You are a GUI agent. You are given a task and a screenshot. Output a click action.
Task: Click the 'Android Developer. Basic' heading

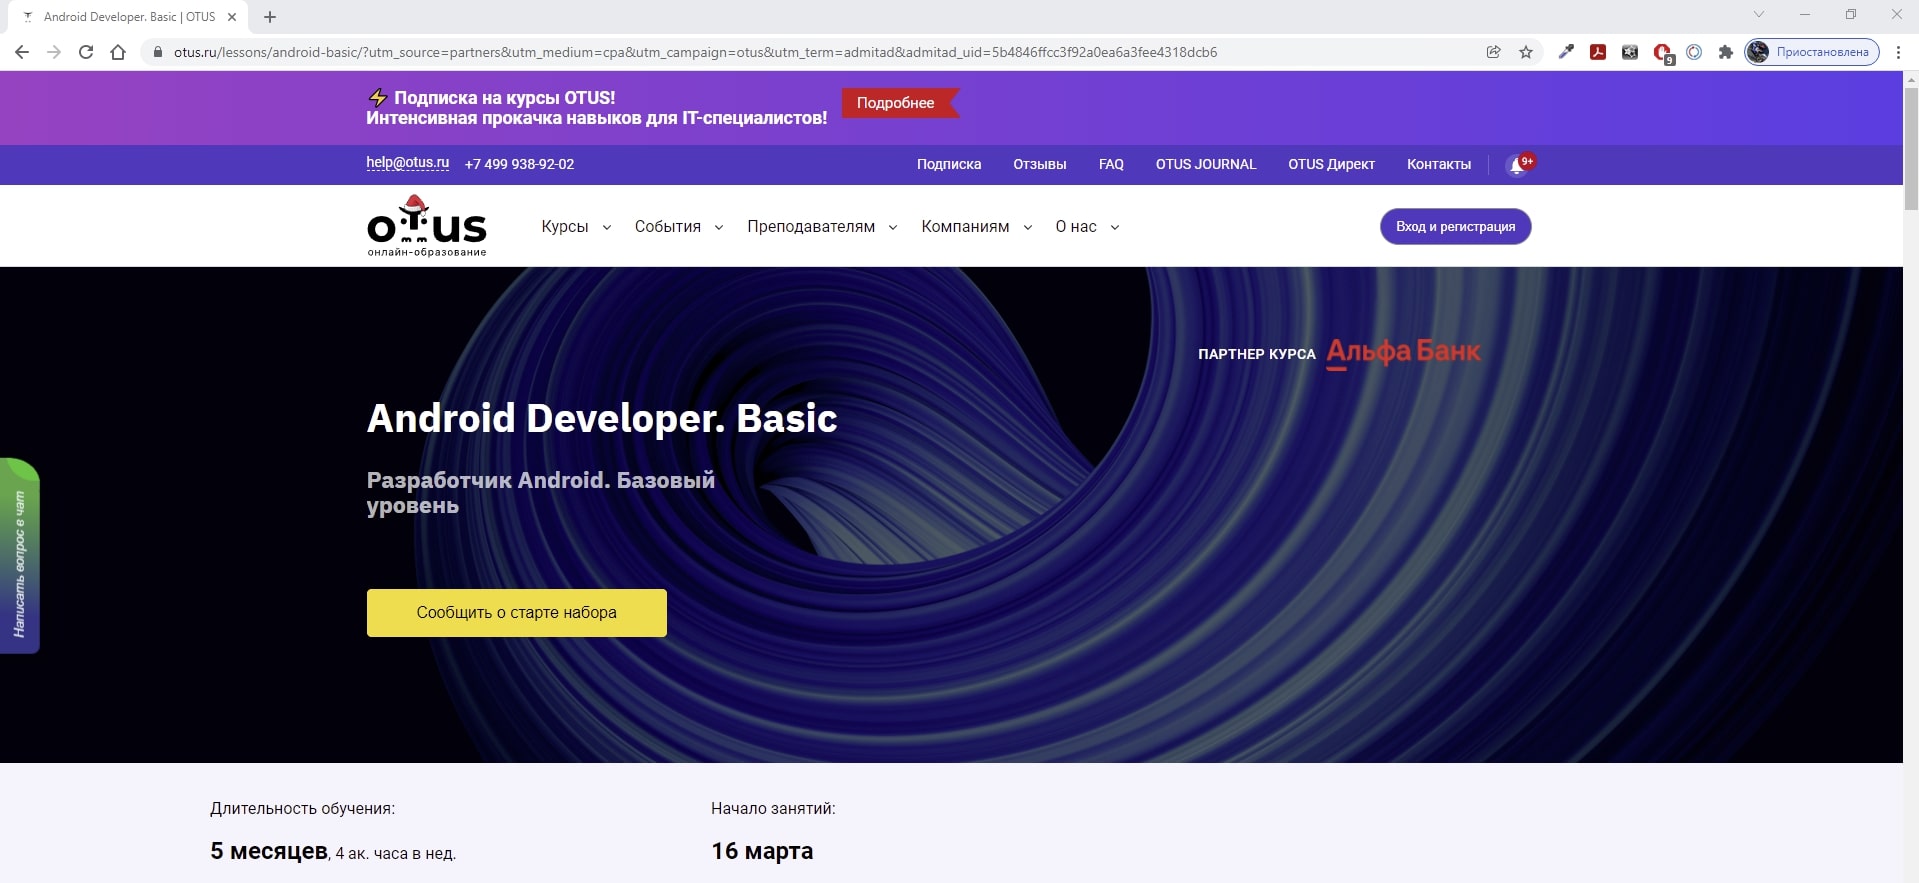tap(602, 418)
